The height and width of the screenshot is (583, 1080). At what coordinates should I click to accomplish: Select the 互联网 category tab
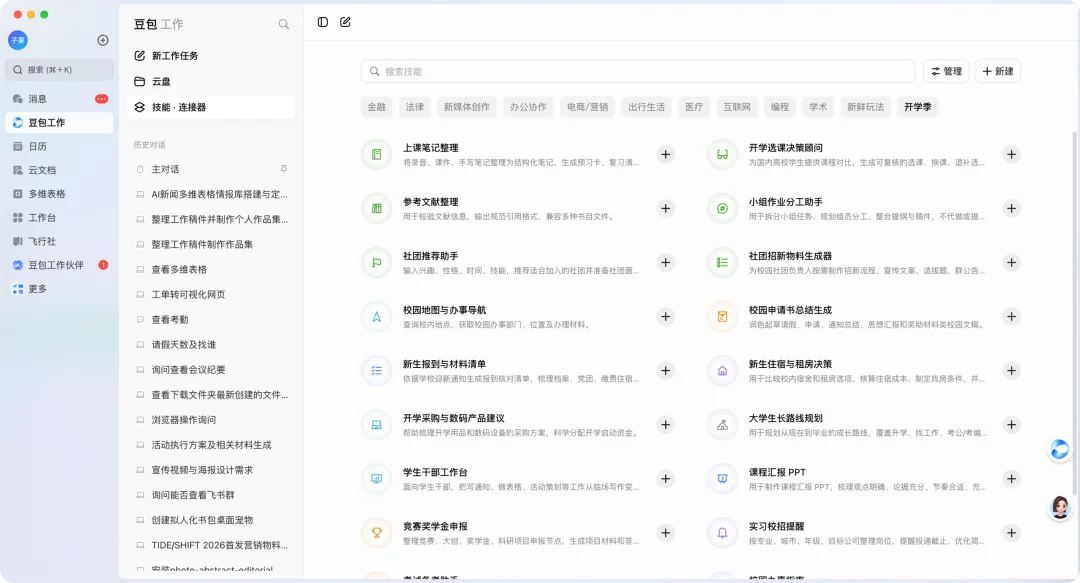point(736,107)
